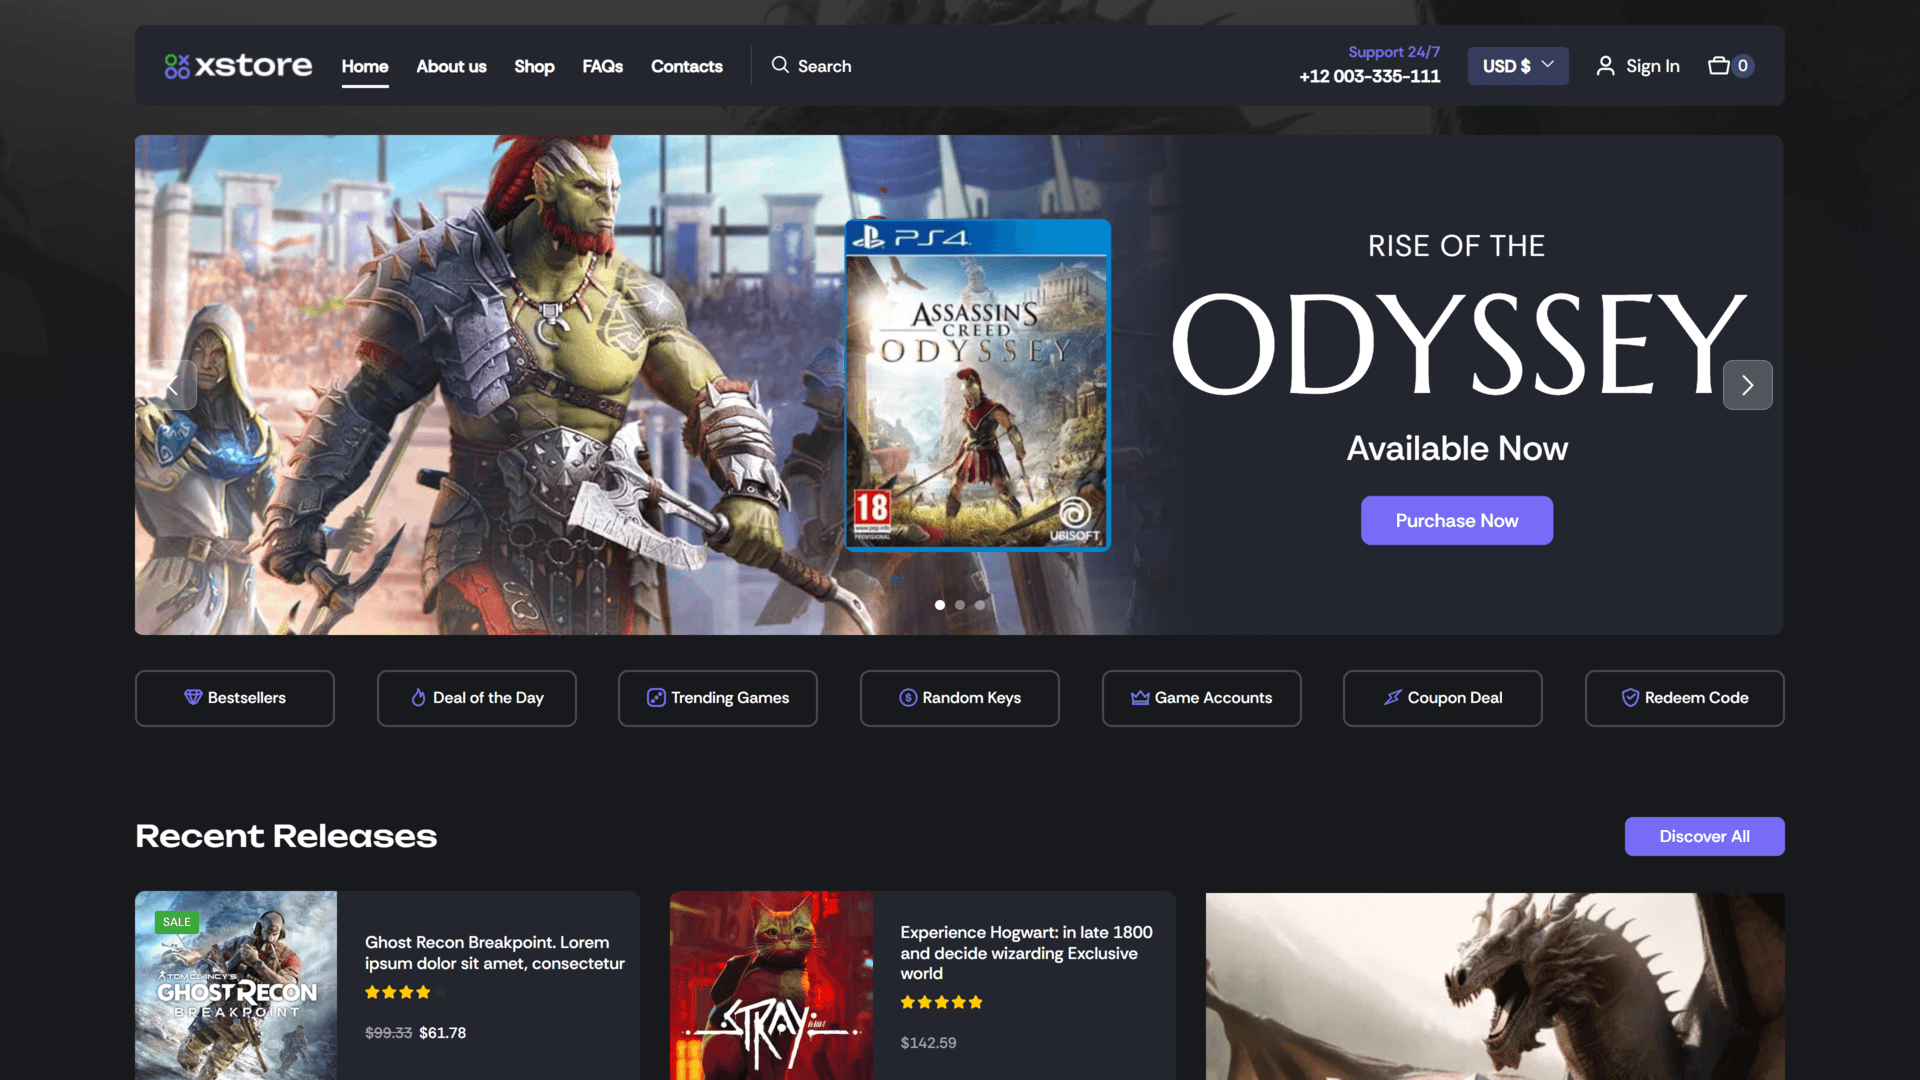Click the Coupon Deal icon
Image resolution: width=1920 pixels, height=1080 pixels.
click(1393, 697)
